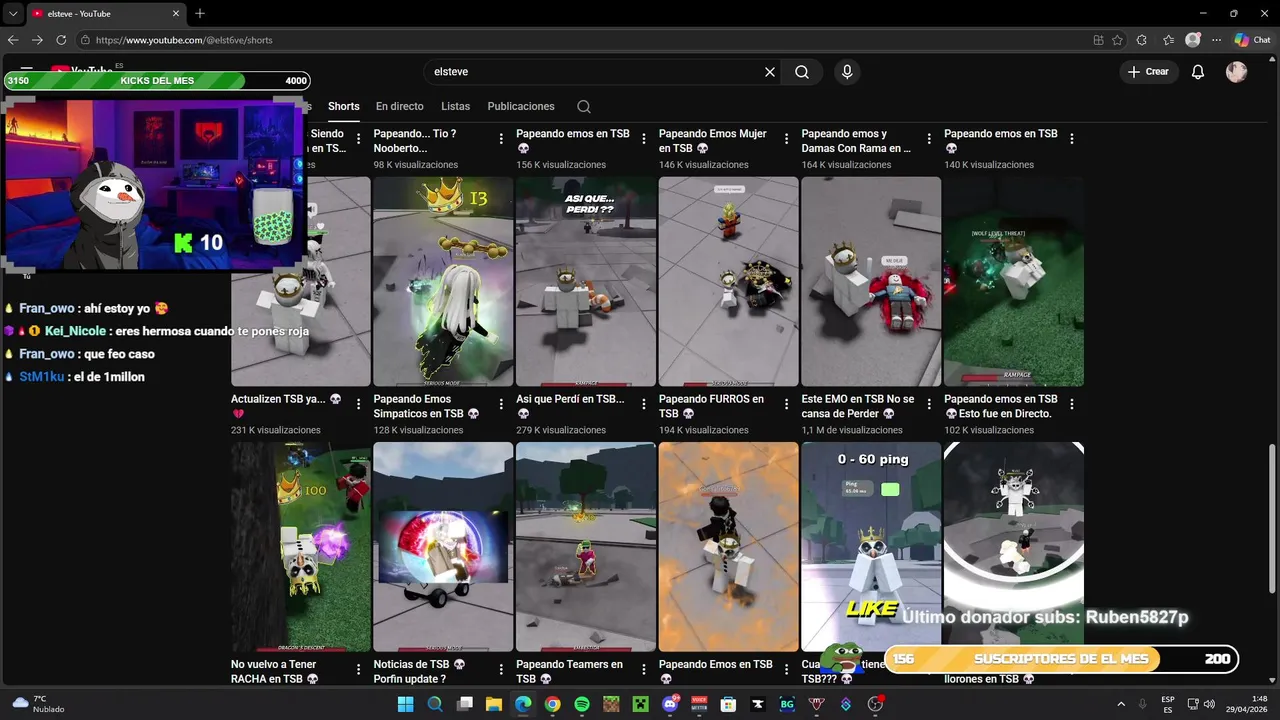Open YouTube notifications bell
The height and width of the screenshot is (720, 1280).
(x=1198, y=72)
